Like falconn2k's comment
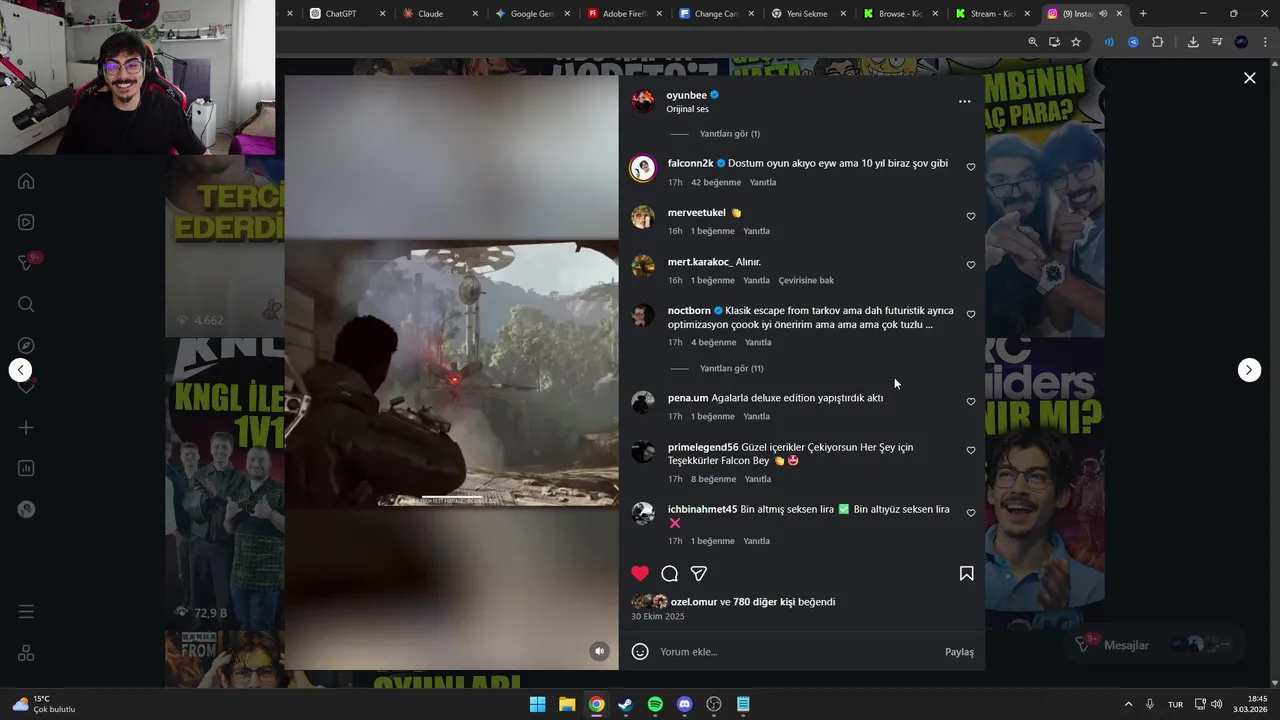This screenshot has width=1280, height=720. tap(970, 167)
